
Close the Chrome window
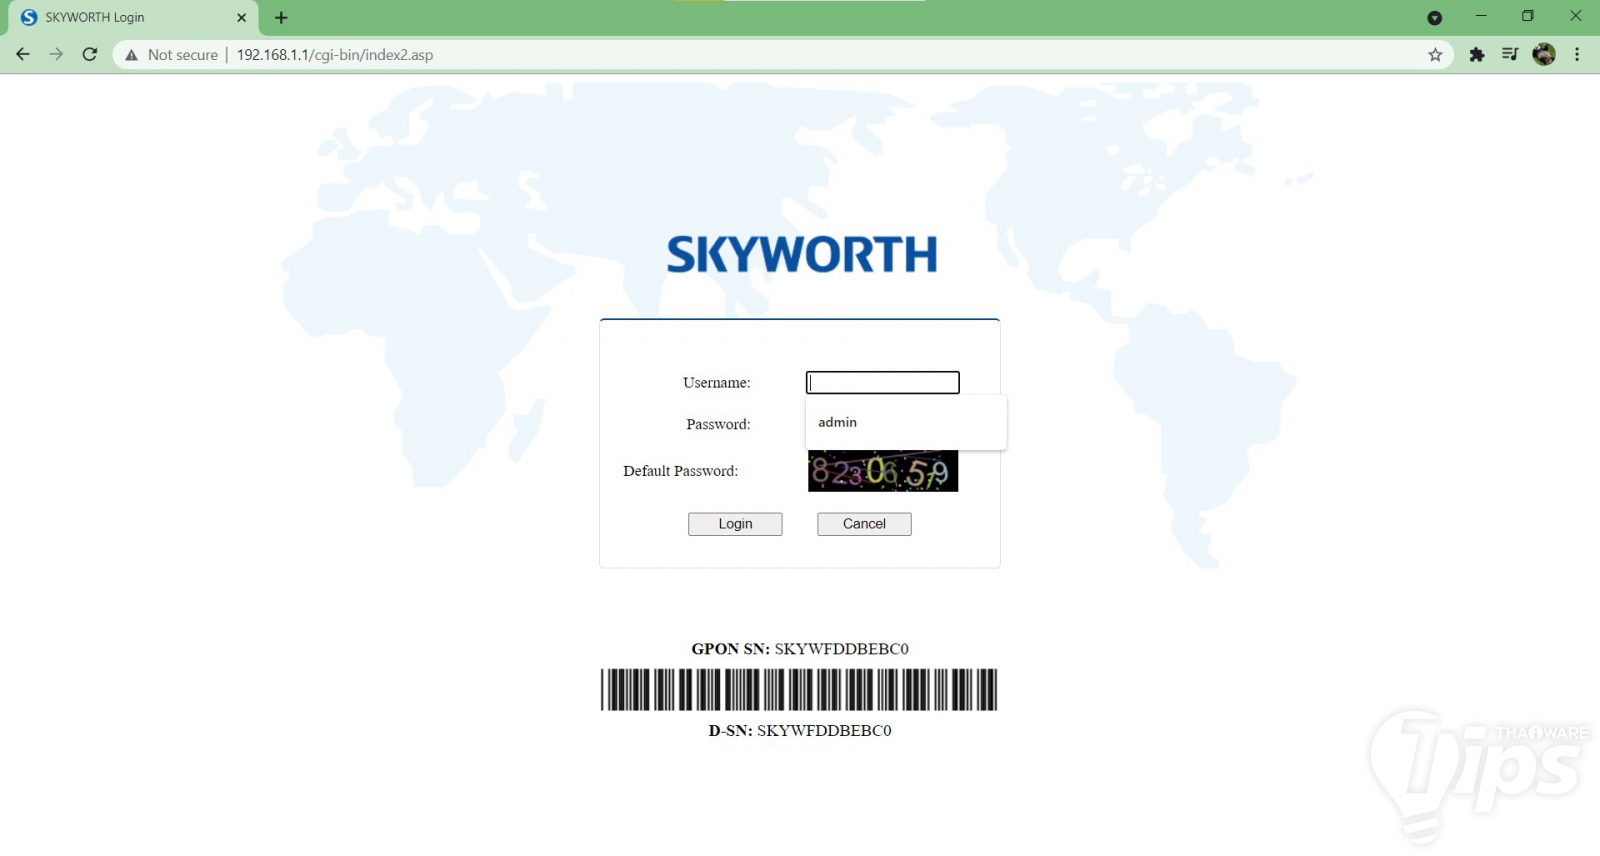click(x=1575, y=16)
